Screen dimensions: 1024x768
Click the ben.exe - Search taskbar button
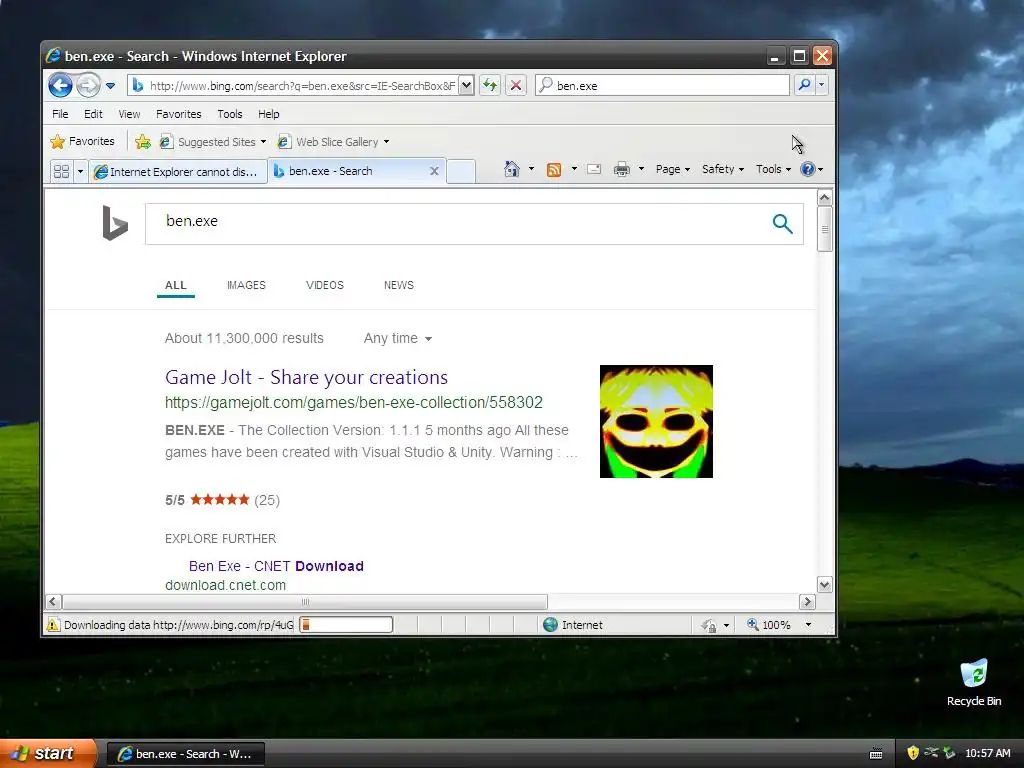(185, 754)
